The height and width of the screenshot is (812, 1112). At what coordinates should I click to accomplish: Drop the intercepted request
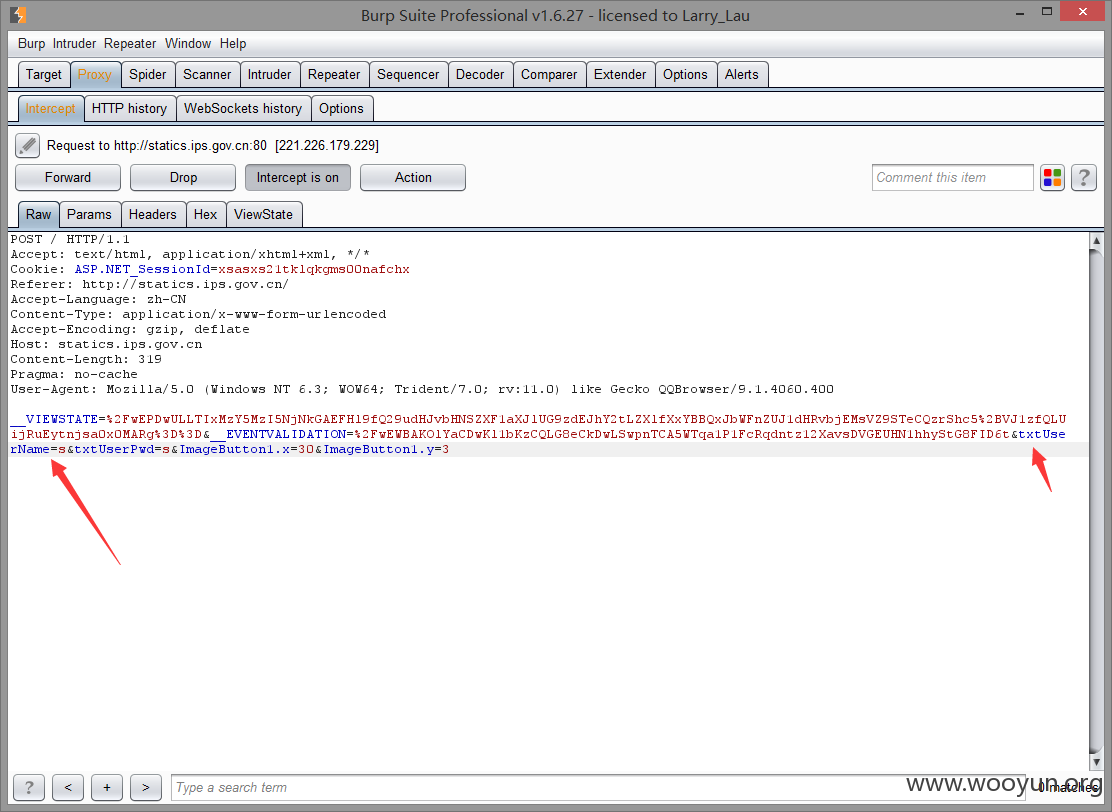click(x=183, y=177)
